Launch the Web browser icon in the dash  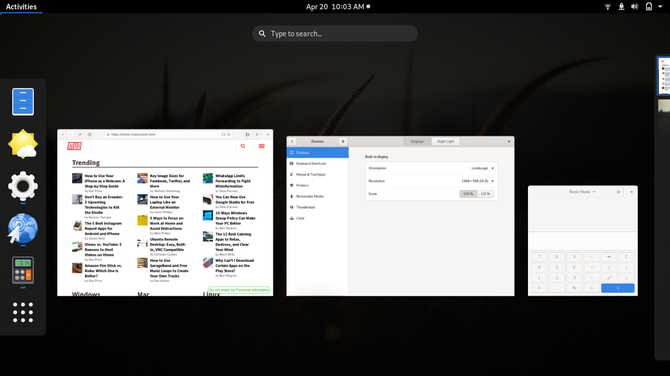click(23, 228)
